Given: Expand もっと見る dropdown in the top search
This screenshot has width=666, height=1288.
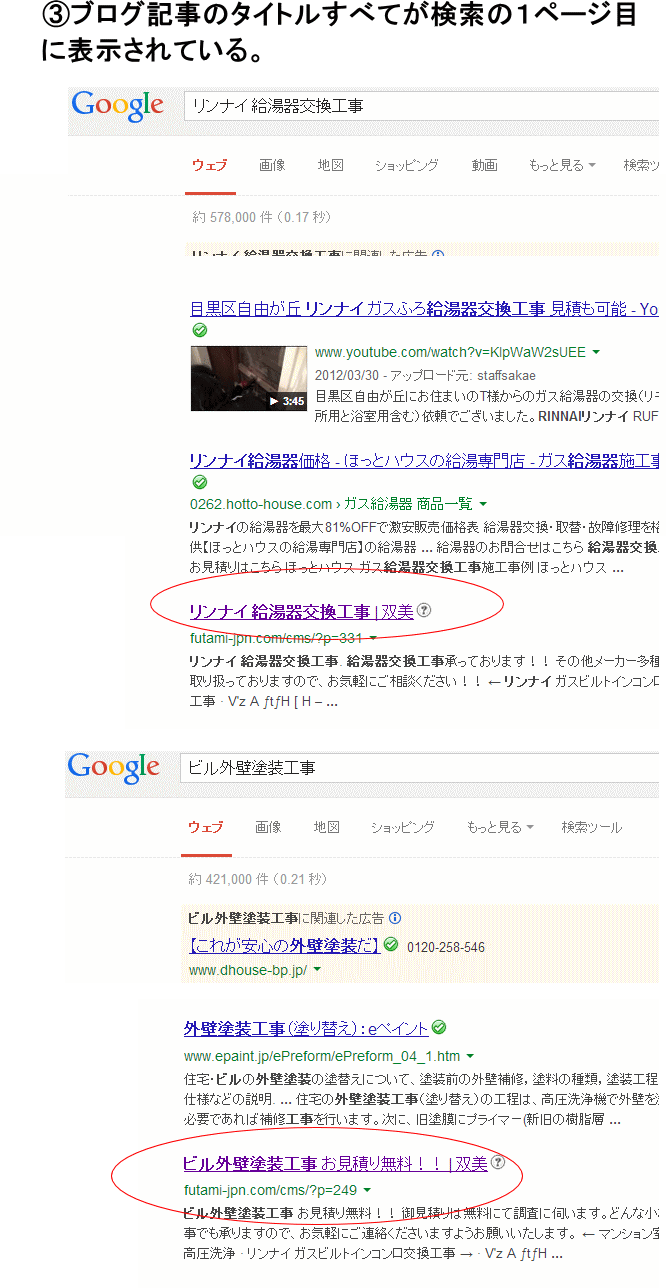Looking at the screenshot, I should click(x=562, y=165).
